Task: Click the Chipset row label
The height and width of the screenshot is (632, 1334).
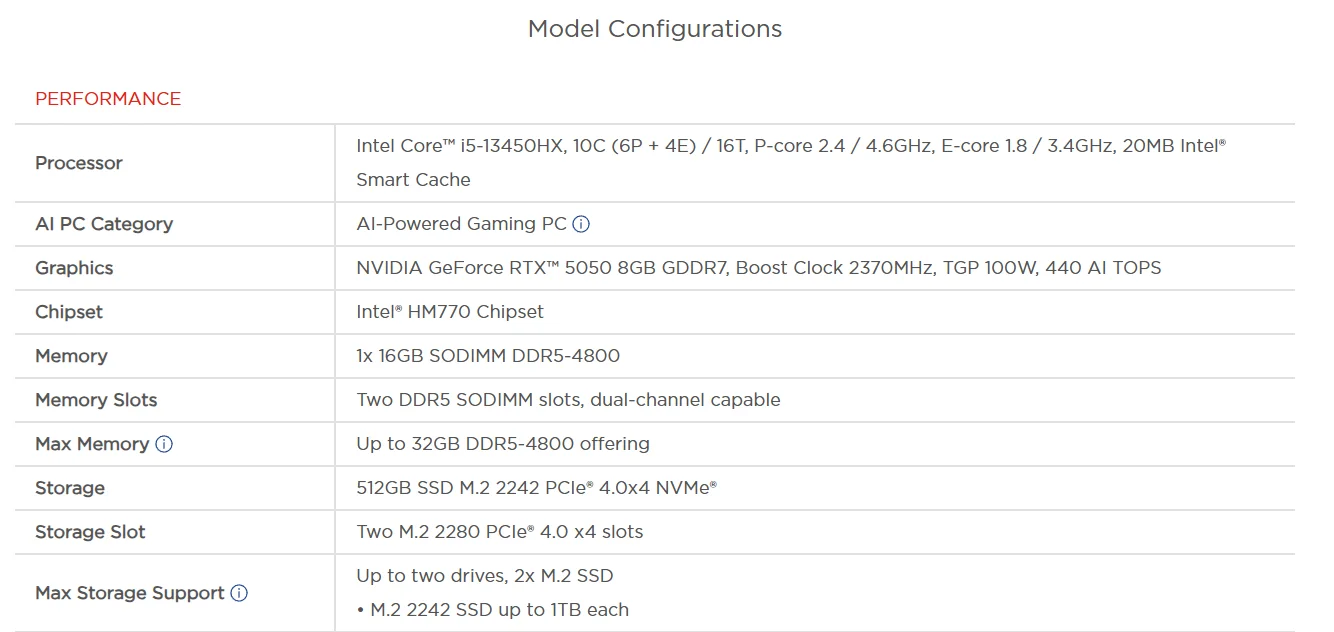Action: (69, 312)
